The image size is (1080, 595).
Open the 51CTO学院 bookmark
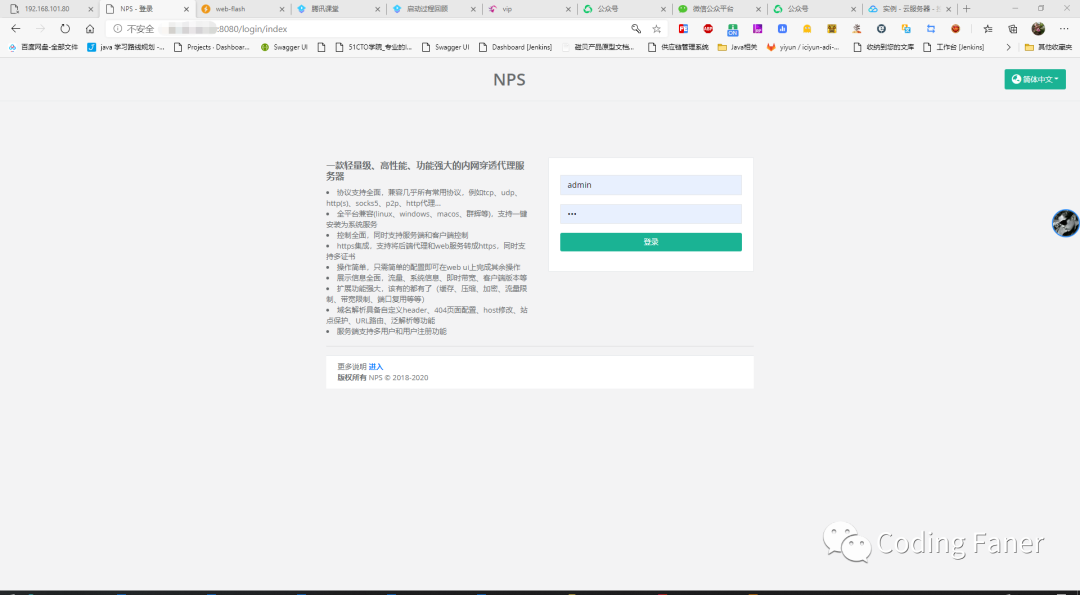[x=373, y=48]
